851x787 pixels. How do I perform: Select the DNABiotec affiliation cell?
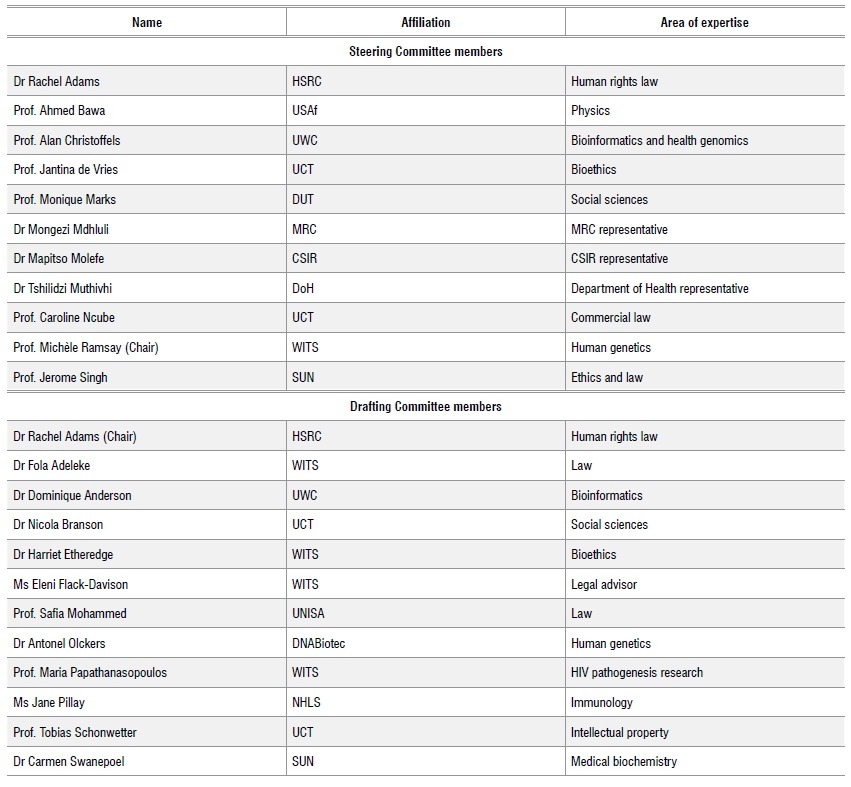[318, 644]
